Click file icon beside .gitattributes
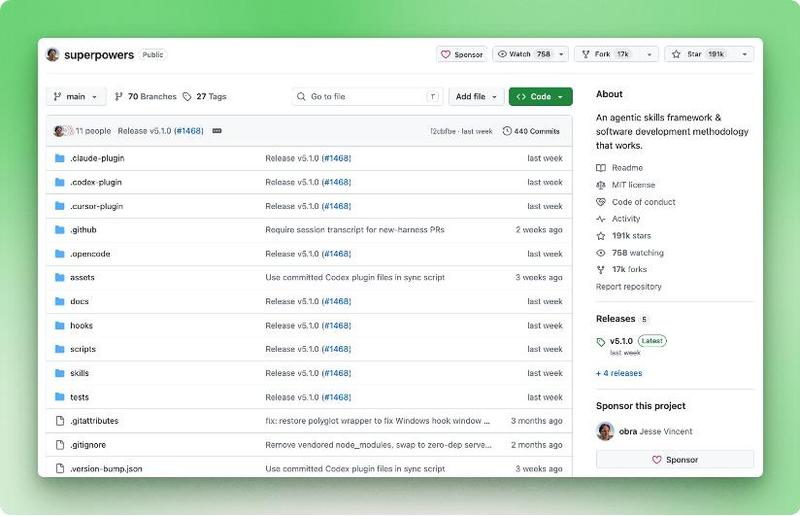The image size is (800, 516). pos(60,421)
